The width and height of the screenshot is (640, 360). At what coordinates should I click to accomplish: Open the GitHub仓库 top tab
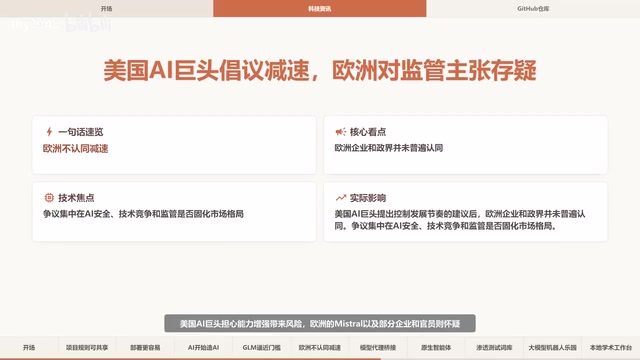533,9
